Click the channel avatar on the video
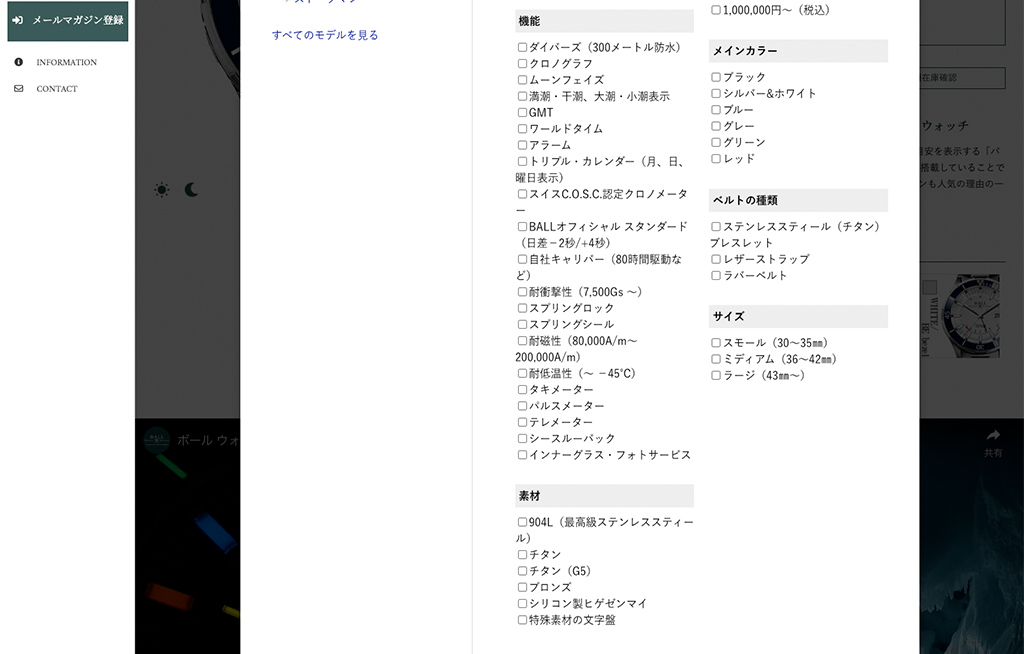Screen dimensions: 1024x654 tap(155, 440)
